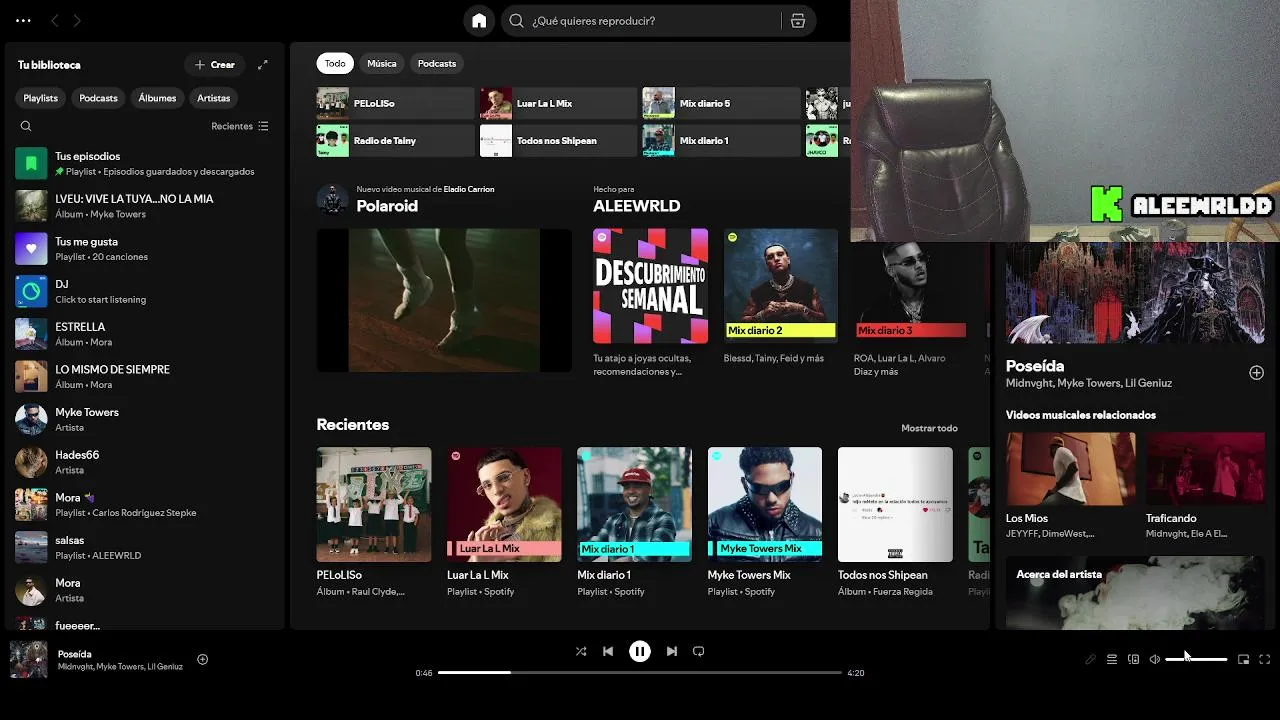Image resolution: width=1280 pixels, height=720 pixels.
Task: Expand library with the arrows icon
Action: point(263,65)
